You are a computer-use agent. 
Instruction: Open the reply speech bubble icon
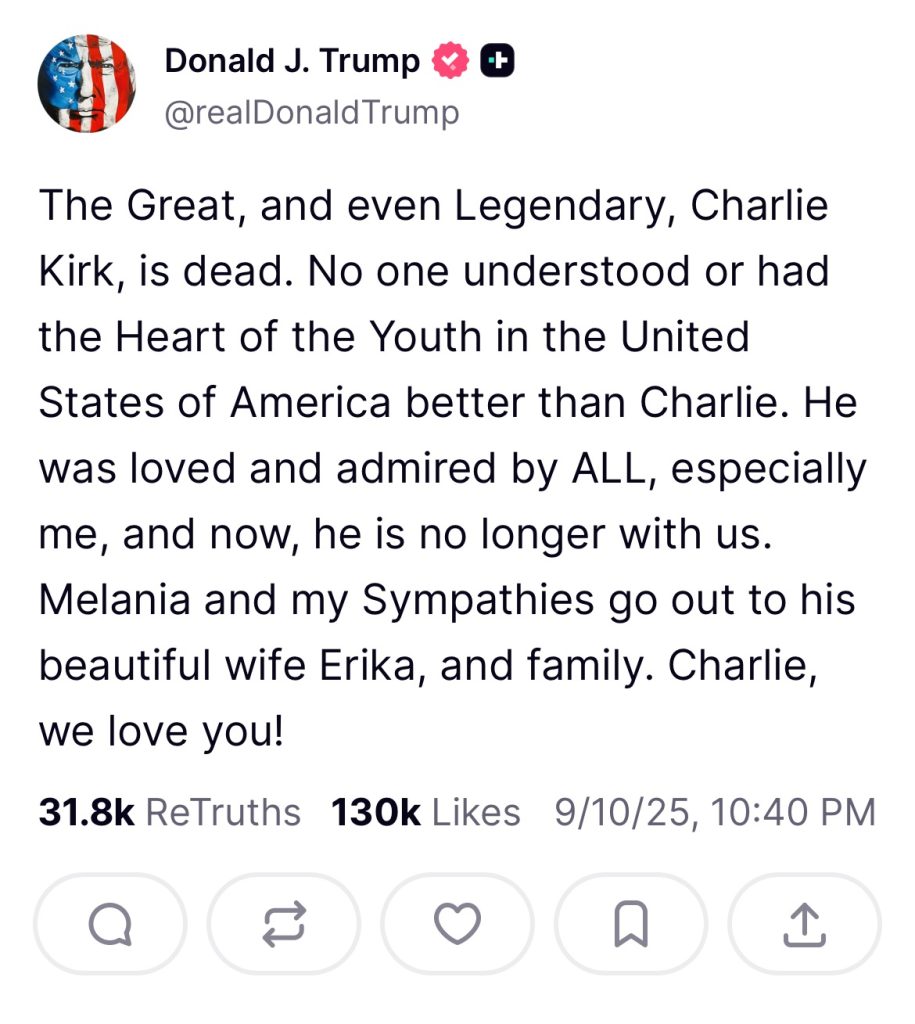[x=110, y=924]
